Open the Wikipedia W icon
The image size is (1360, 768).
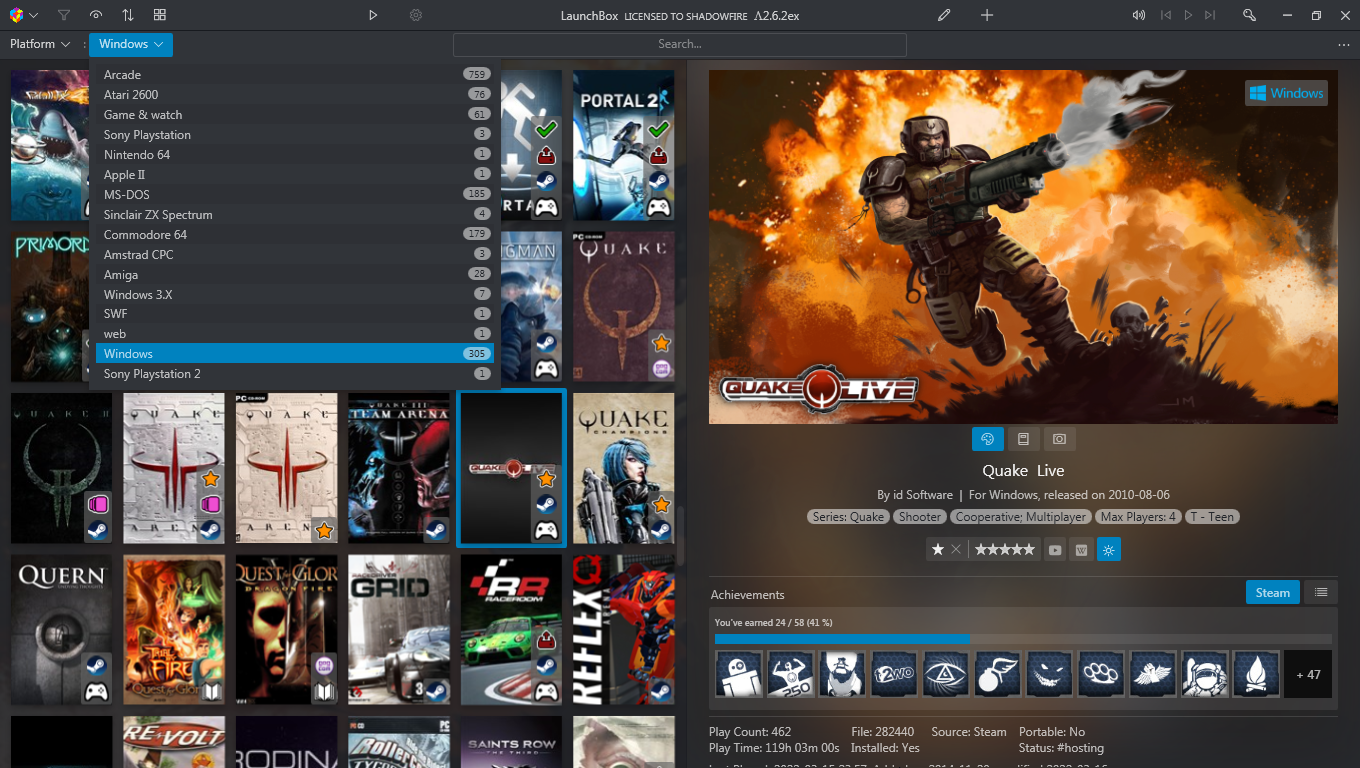1081,549
